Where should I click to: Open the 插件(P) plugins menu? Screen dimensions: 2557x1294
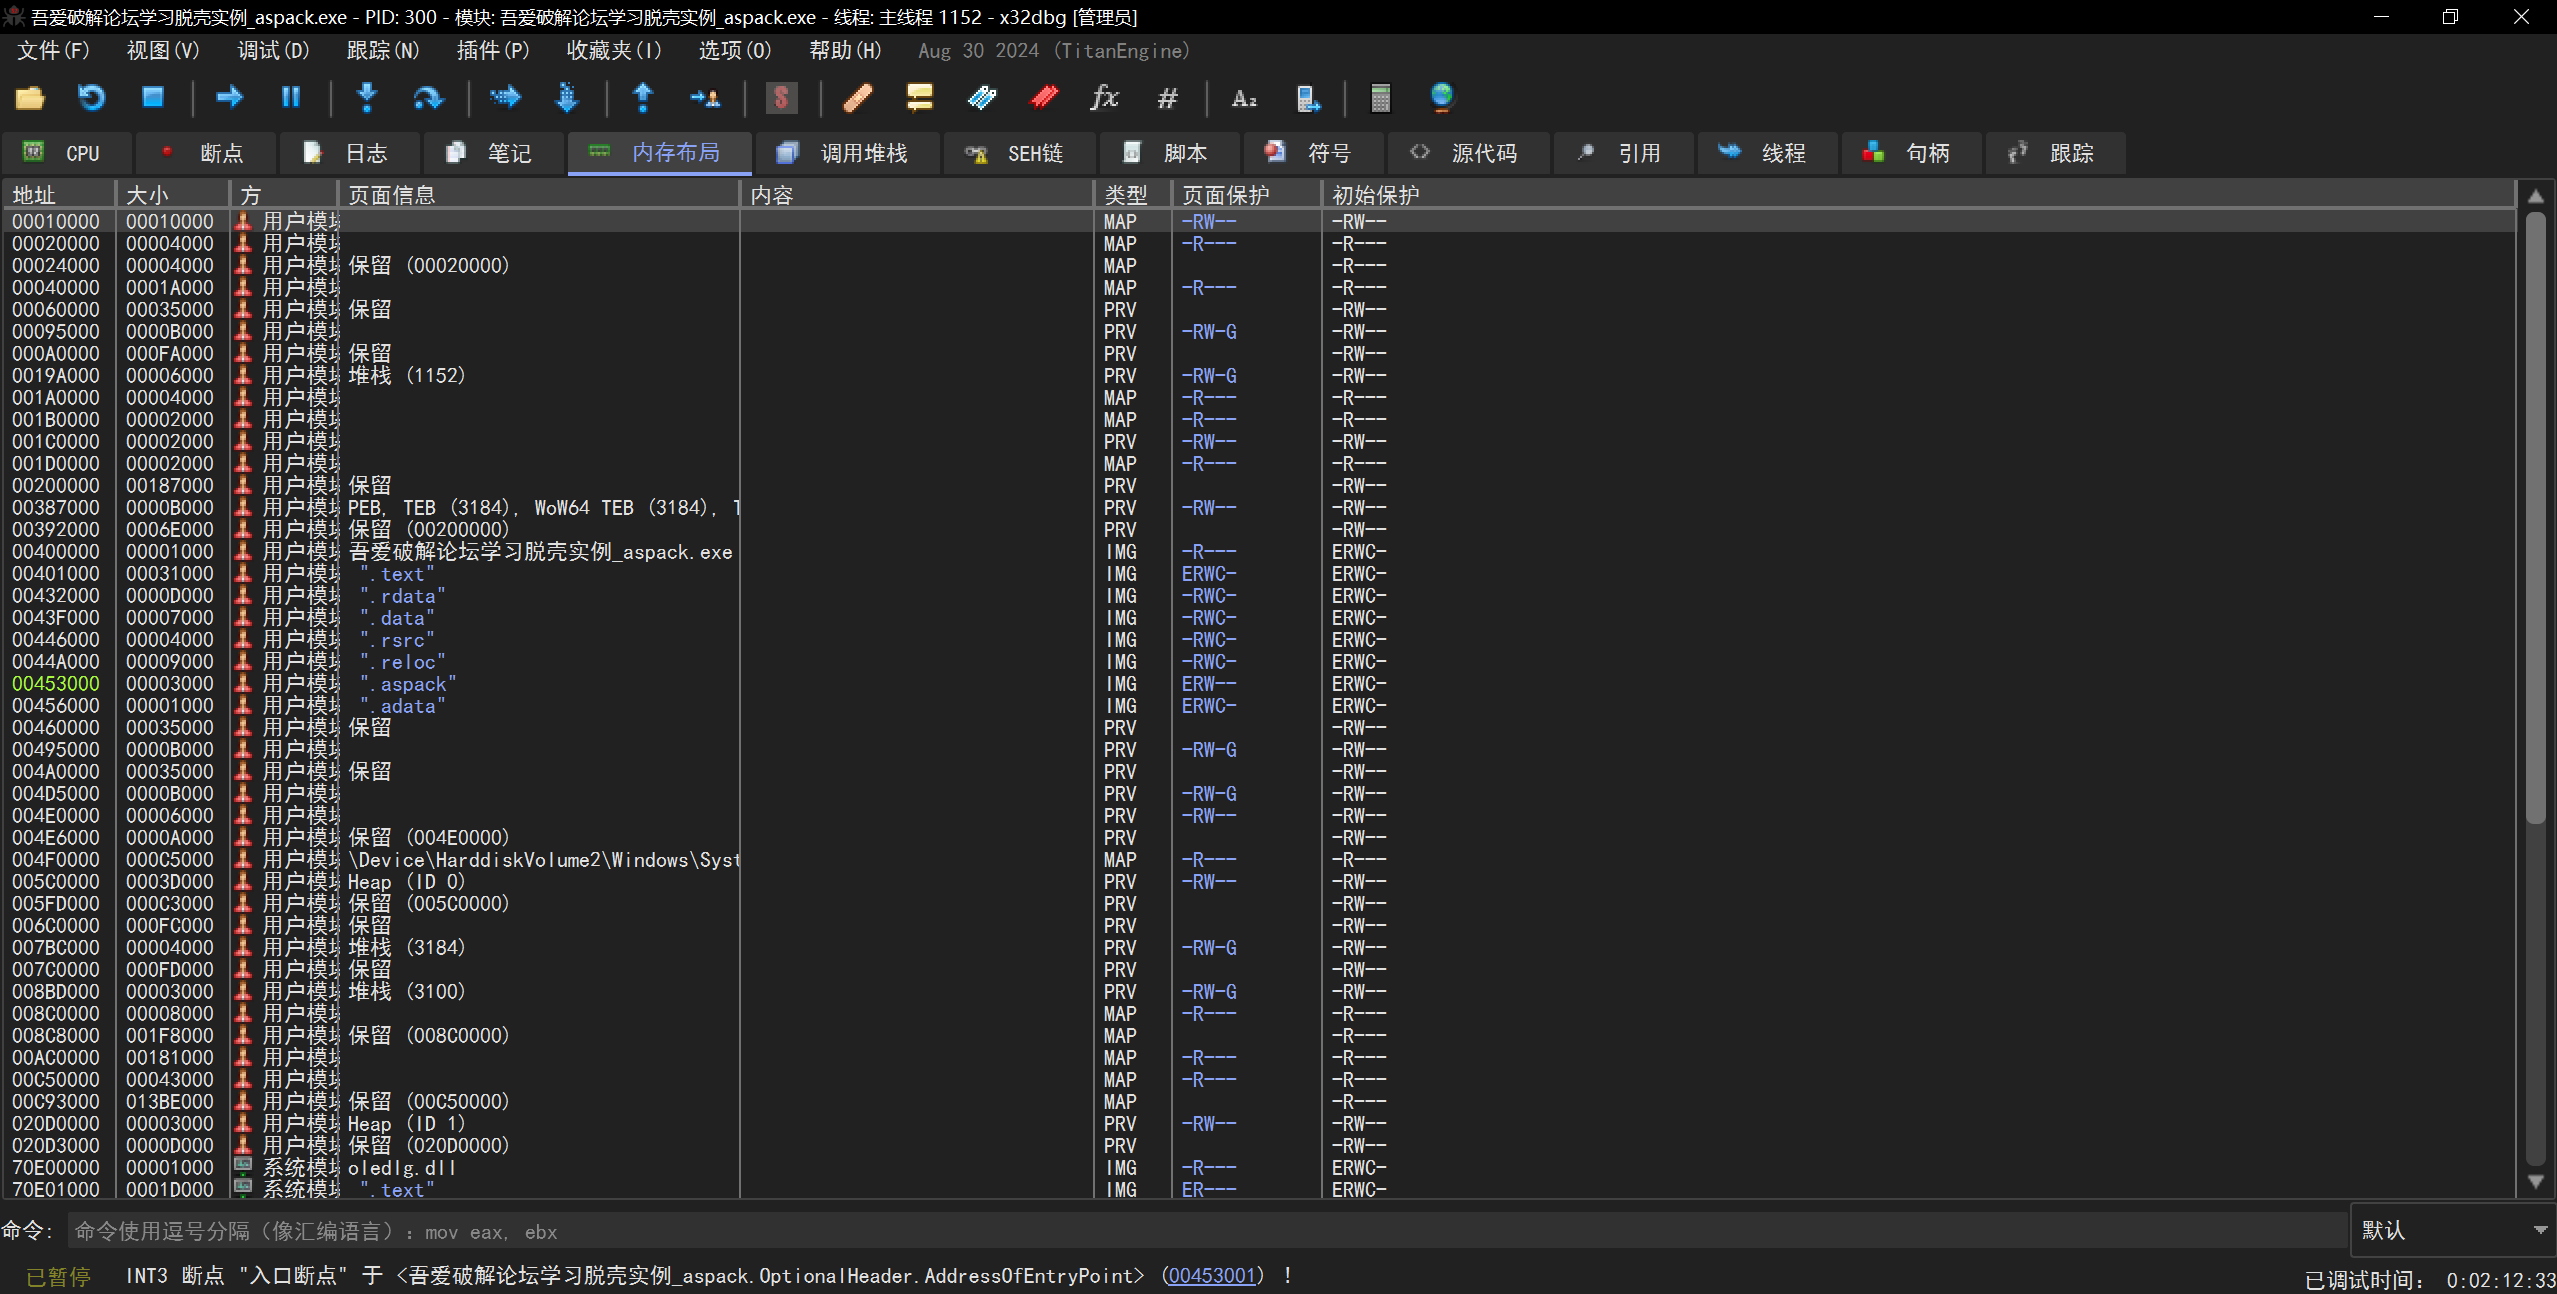492,50
